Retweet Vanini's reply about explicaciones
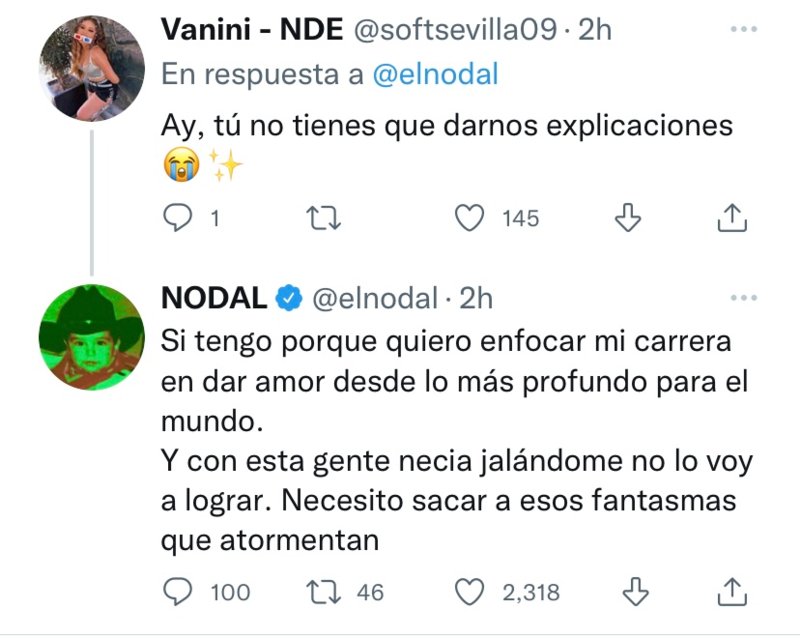The width and height of the screenshot is (800, 638). [x=323, y=218]
